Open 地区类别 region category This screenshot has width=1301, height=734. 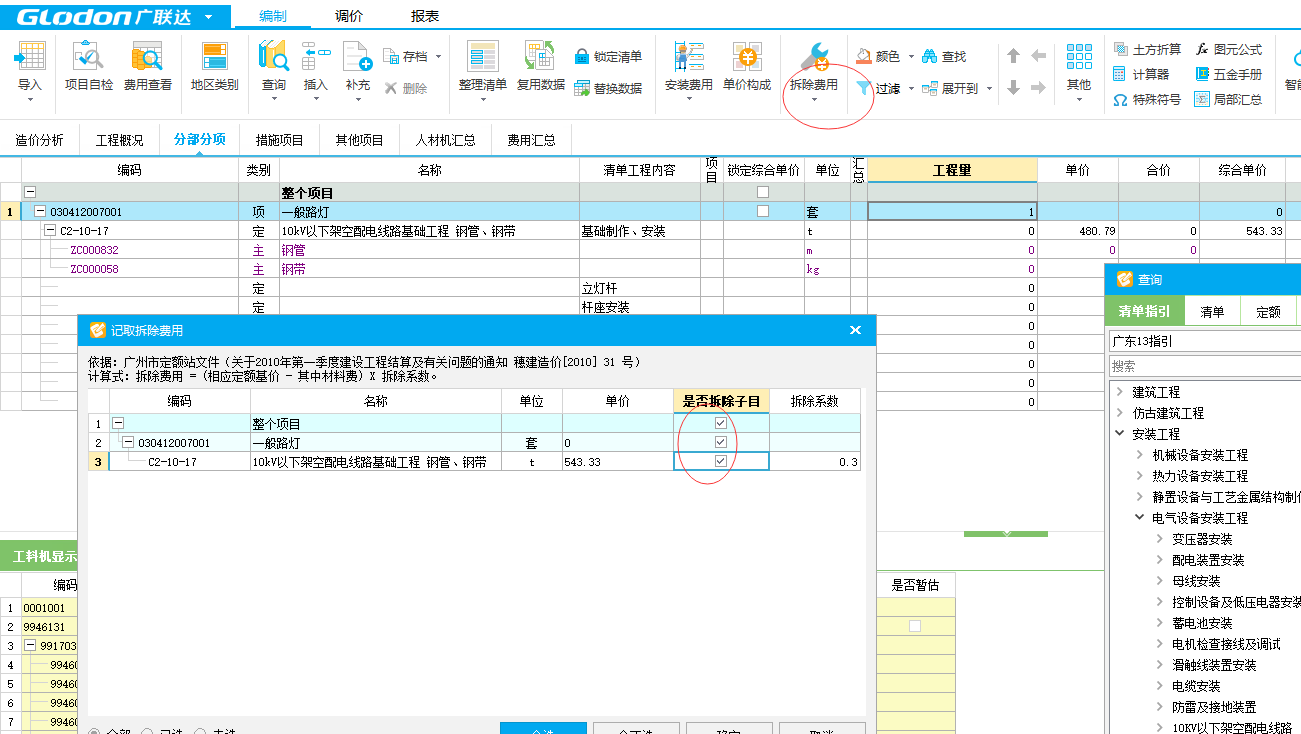click(215, 66)
